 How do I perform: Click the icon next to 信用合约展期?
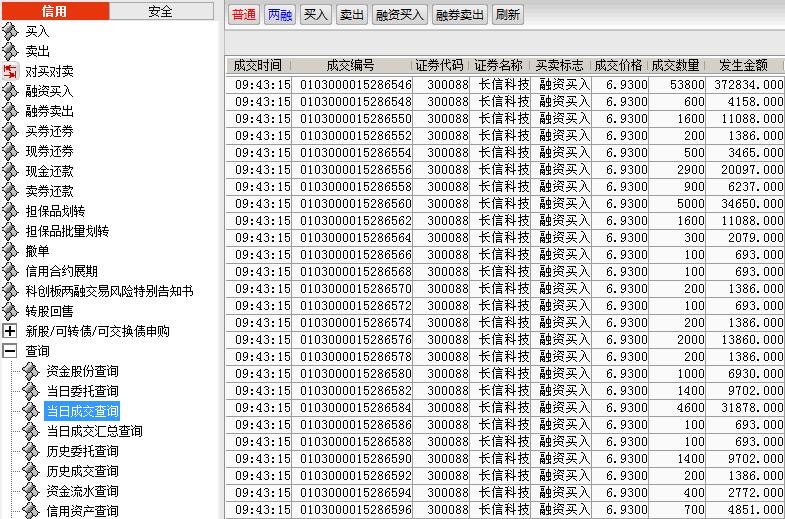tap(10, 271)
